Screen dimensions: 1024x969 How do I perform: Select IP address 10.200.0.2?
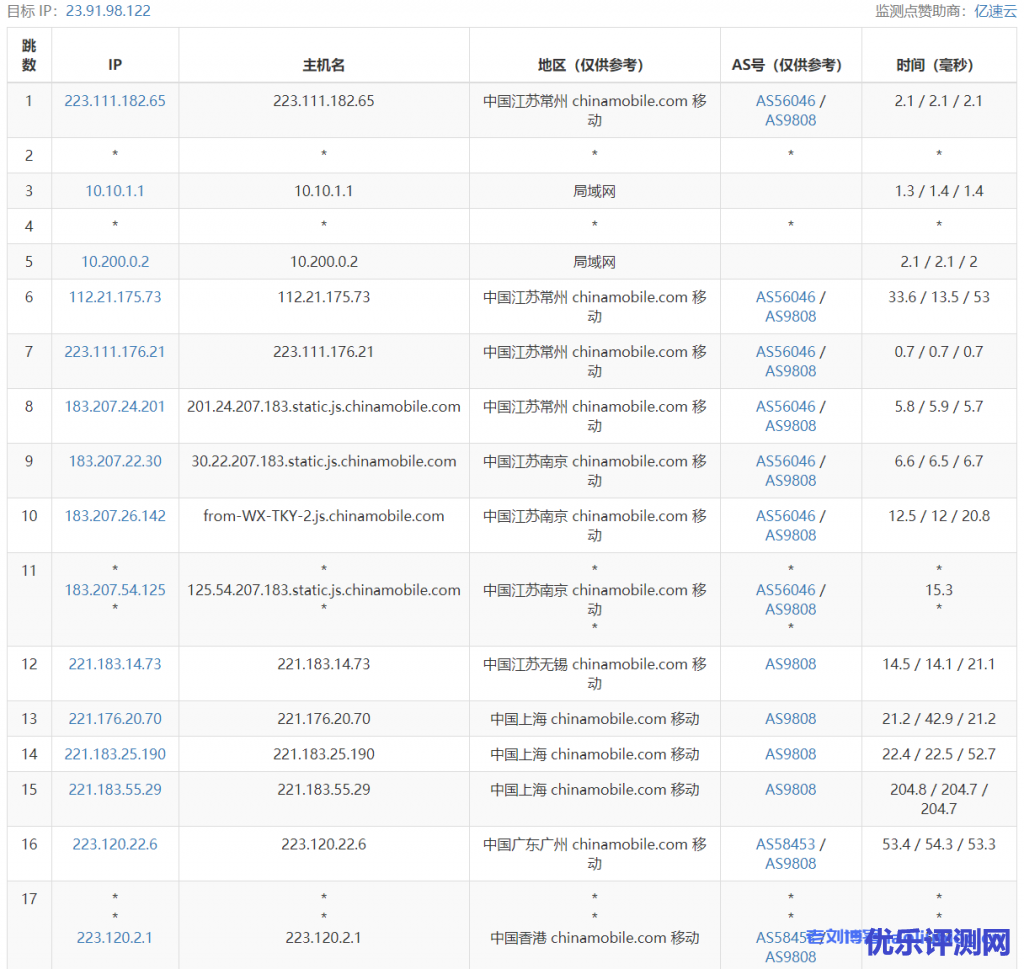(115, 262)
